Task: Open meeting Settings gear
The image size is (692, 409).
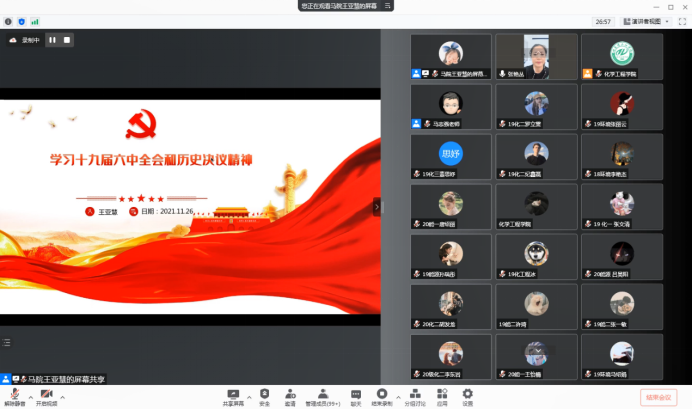Action: 467,395
